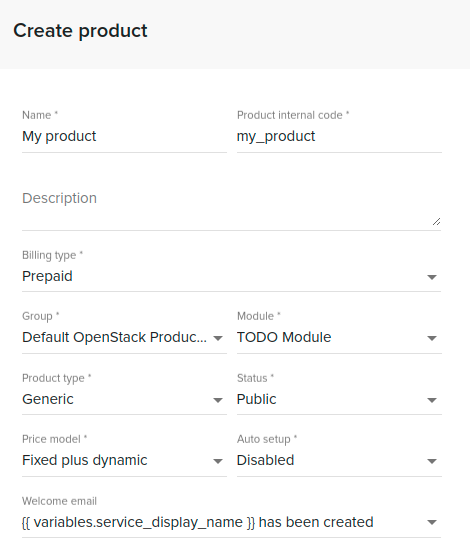
Task: Expand the Product type dropdown arrow
Action: [x=218, y=400]
